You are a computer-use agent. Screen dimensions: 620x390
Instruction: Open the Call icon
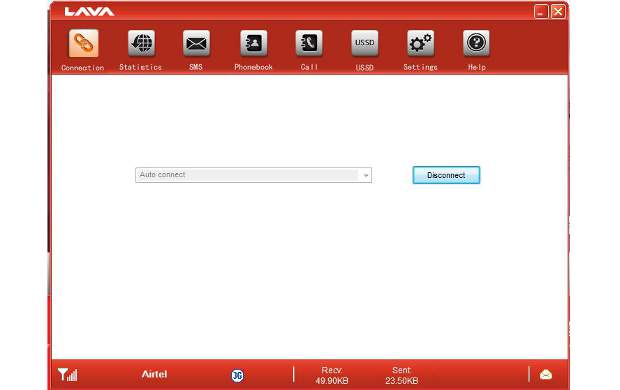[x=309, y=43]
